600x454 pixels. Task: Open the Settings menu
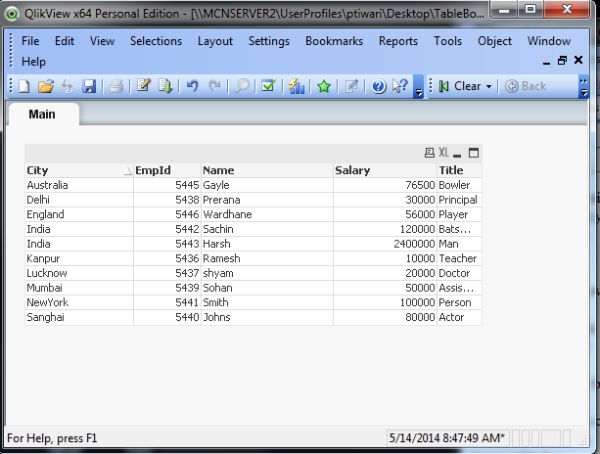point(269,41)
